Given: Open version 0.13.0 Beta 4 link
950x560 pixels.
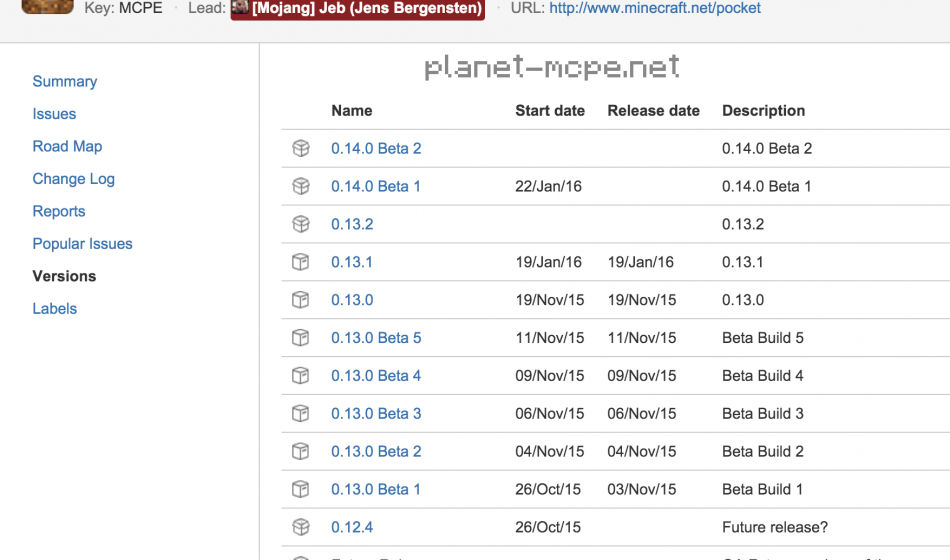Looking at the screenshot, I should (376, 376).
